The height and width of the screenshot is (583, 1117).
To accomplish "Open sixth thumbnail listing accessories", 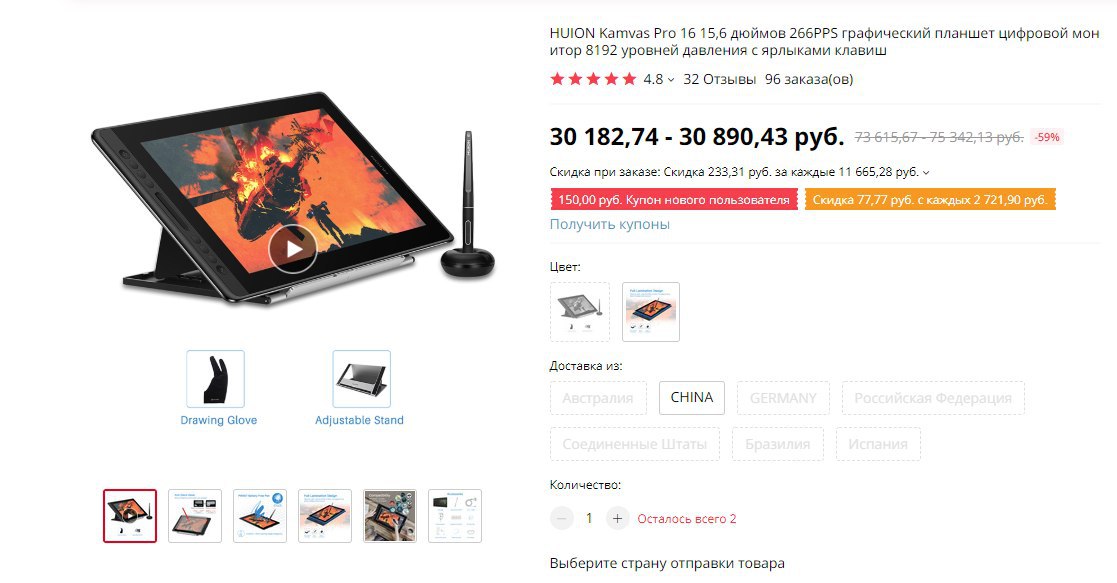I will pyautogui.click(x=454, y=516).
